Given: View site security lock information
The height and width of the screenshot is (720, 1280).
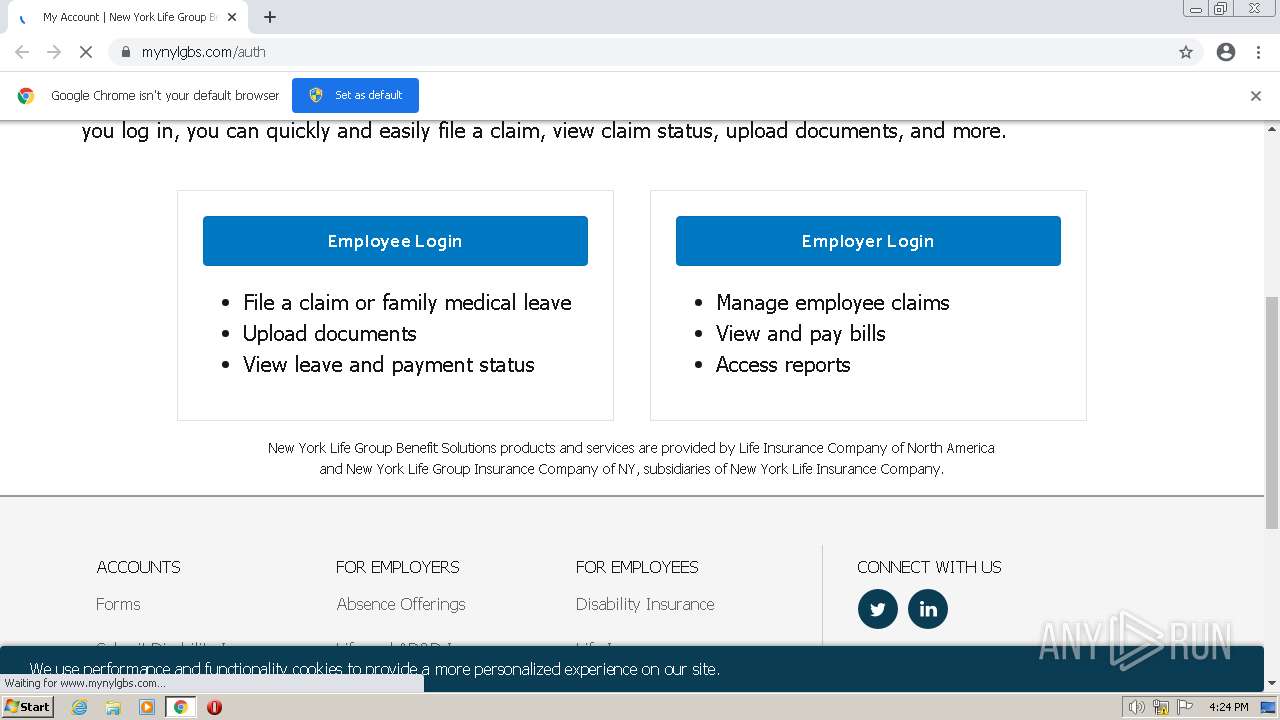Looking at the screenshot, I should tap(125, 52).
